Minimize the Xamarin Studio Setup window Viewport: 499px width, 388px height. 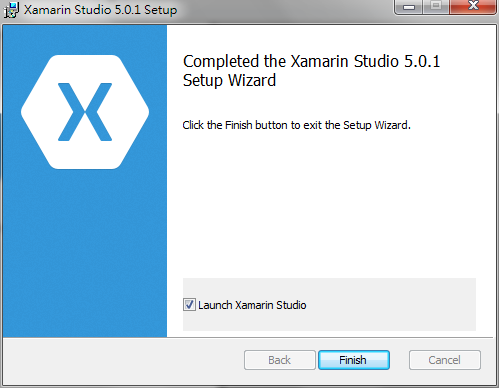(x=409, y=6)
